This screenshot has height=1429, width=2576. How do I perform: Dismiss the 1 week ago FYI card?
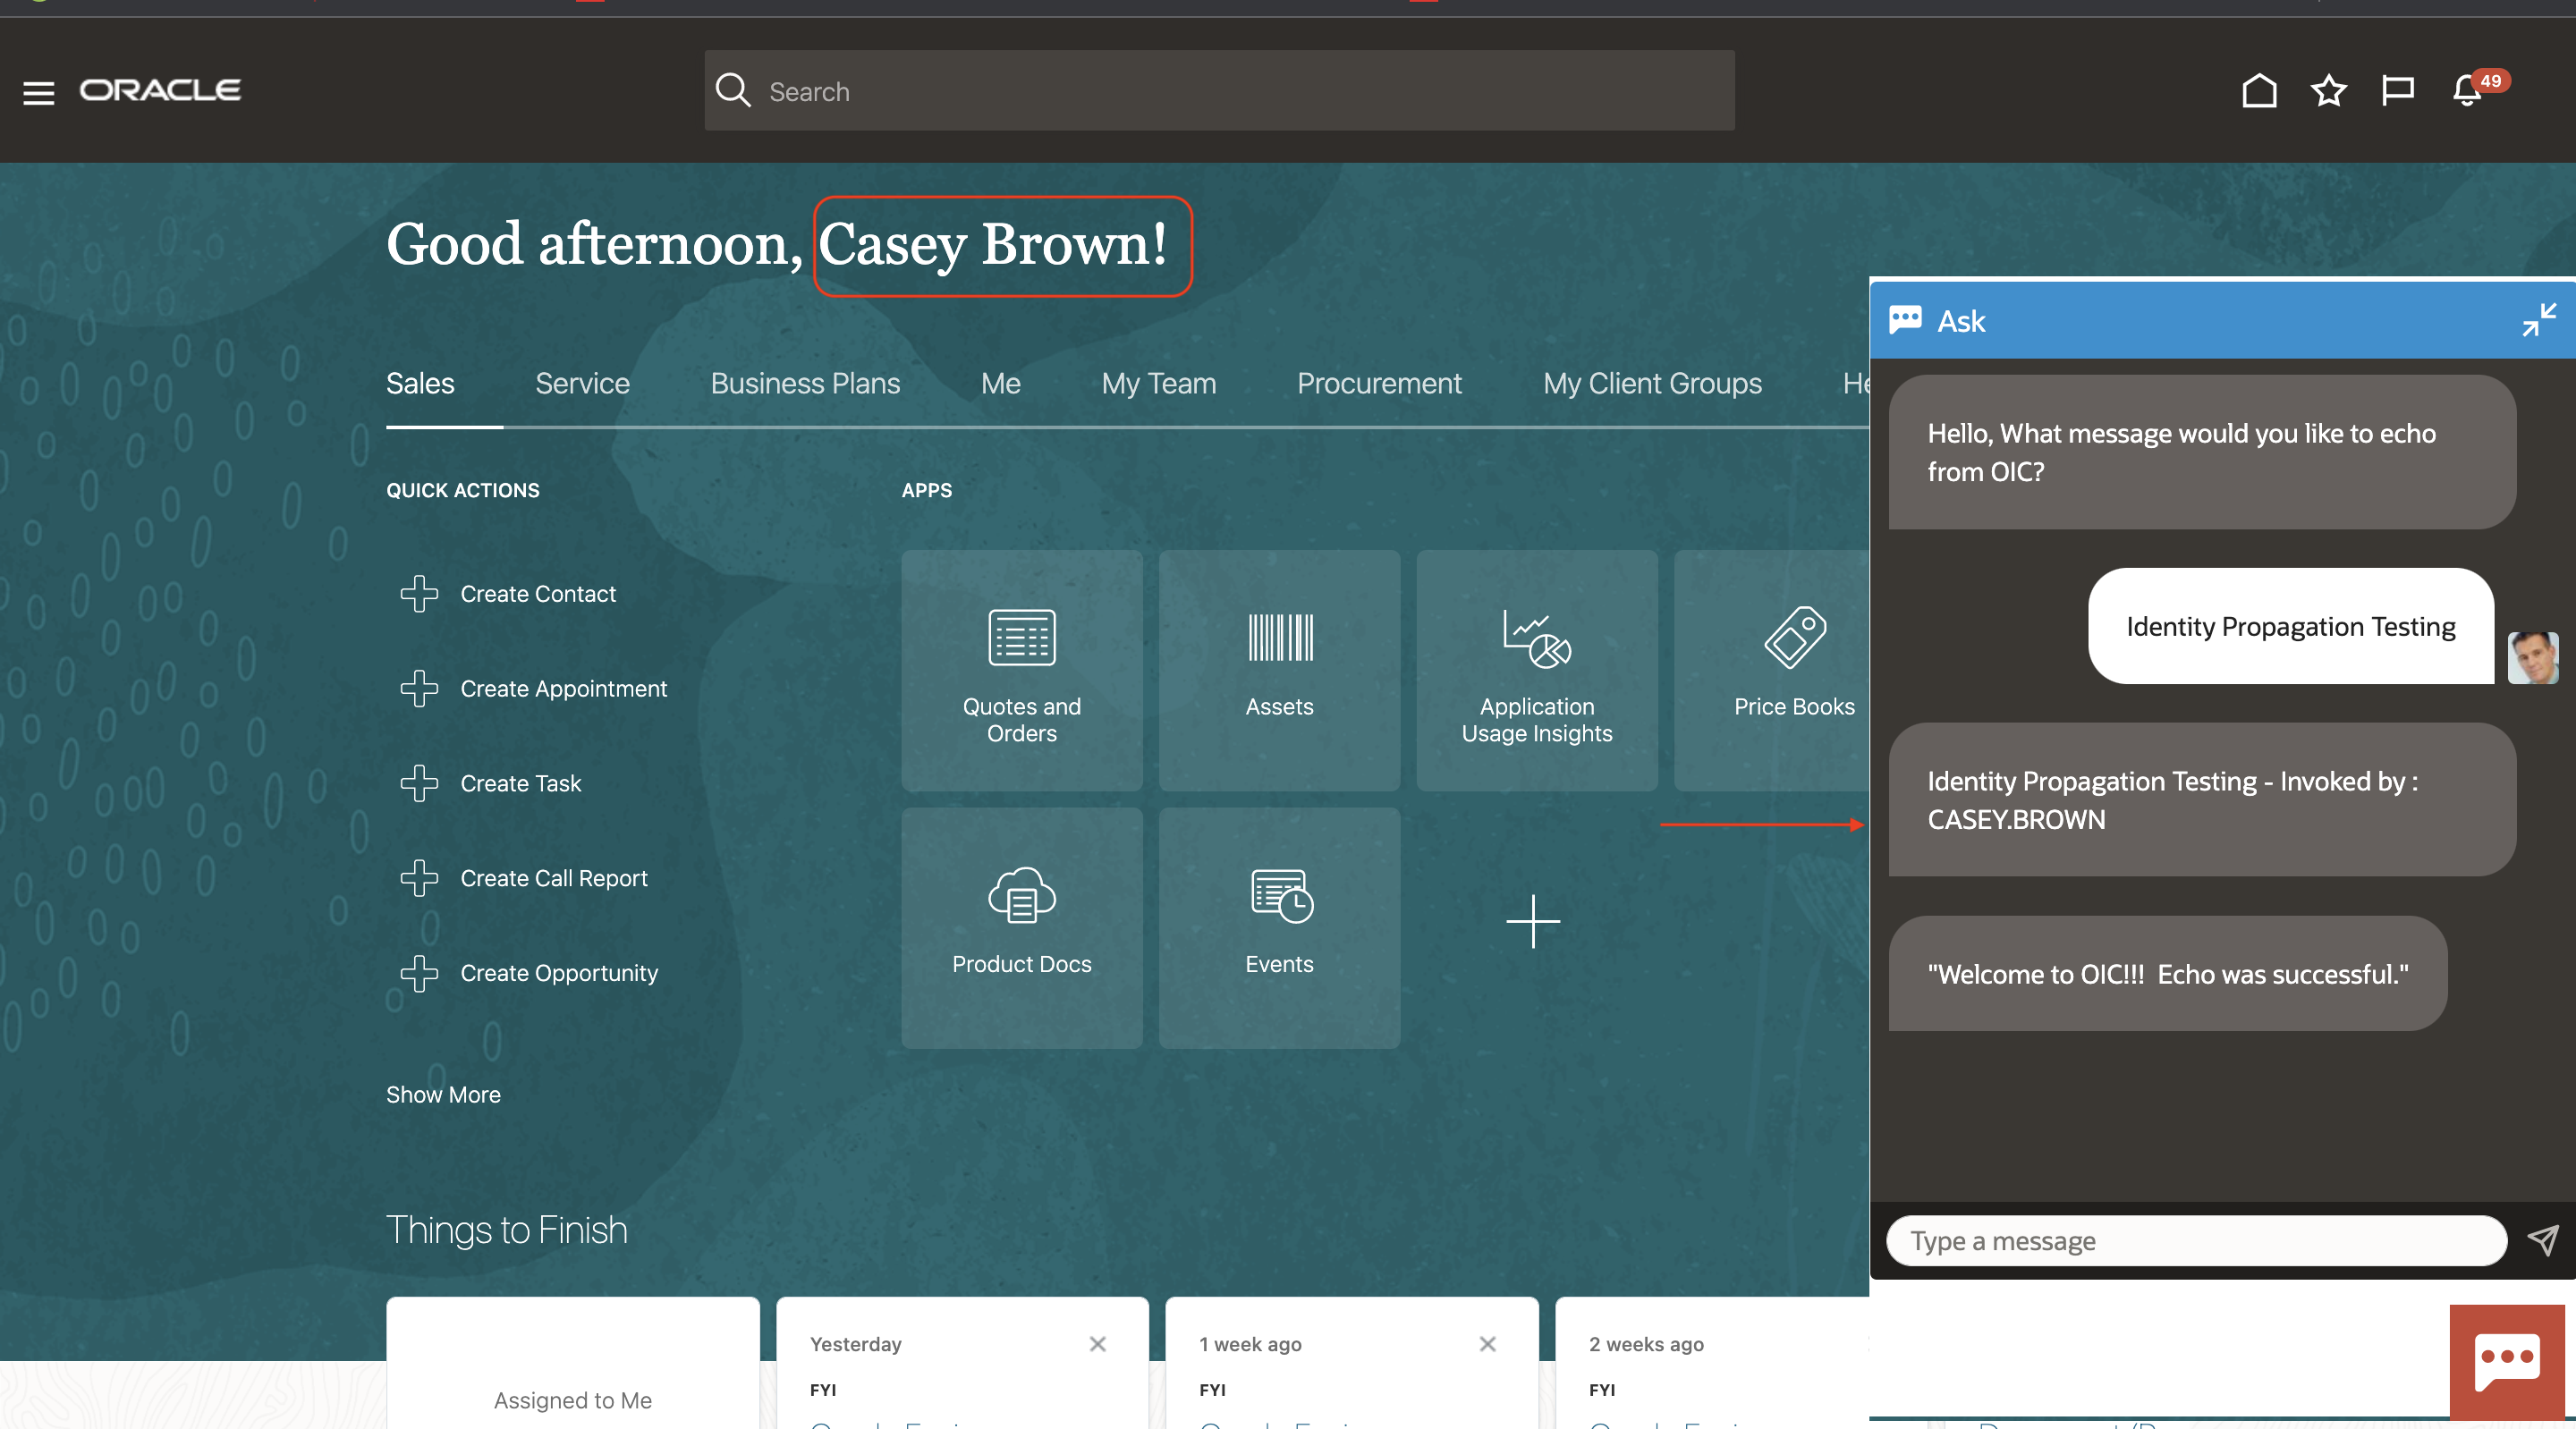(1487, 1344)
